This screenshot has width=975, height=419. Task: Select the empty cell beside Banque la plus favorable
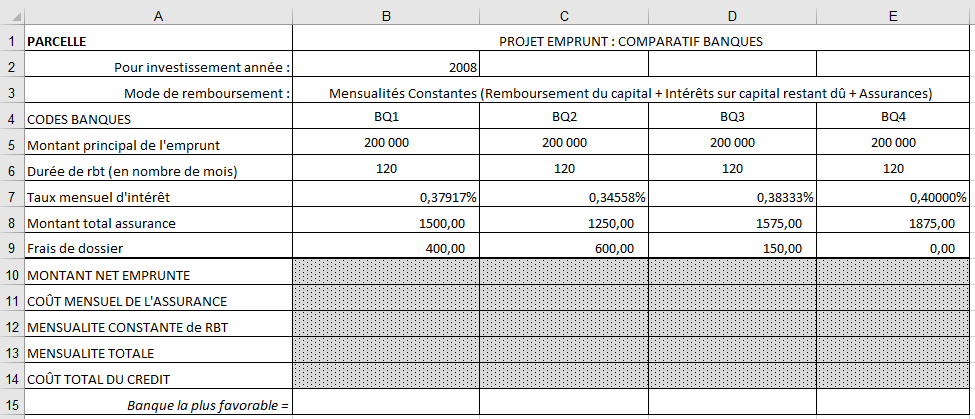(x=386, y=404)
